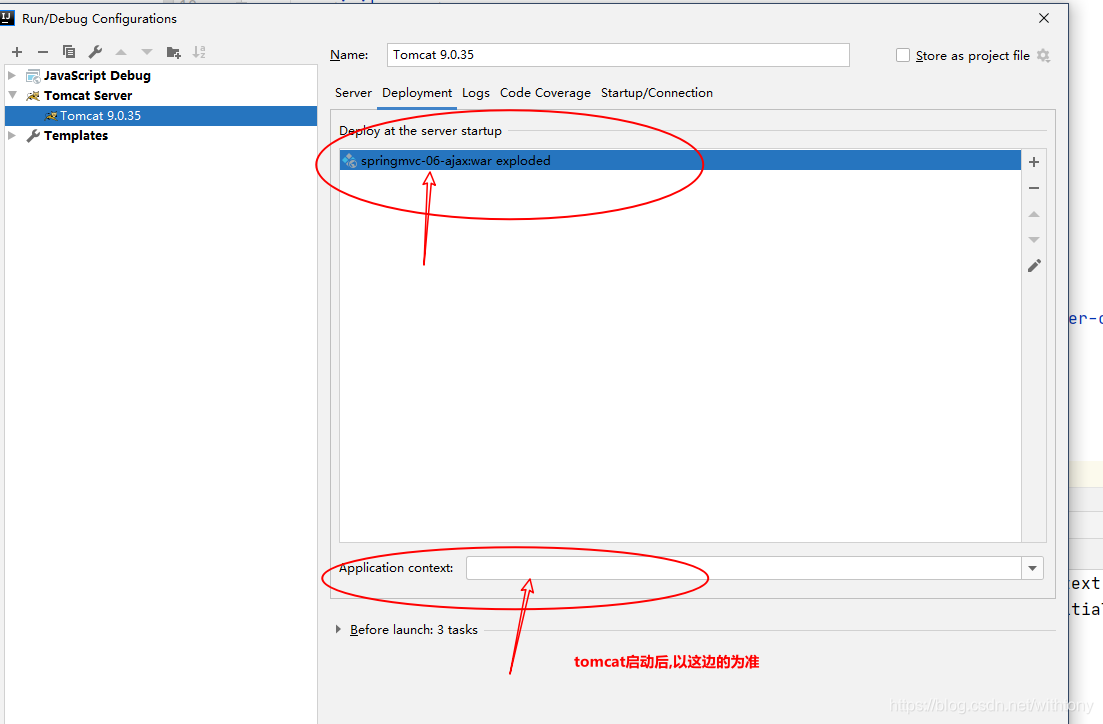
Task: Click the Application context input field
Action: pyautogui.click(x=744, y=568)
